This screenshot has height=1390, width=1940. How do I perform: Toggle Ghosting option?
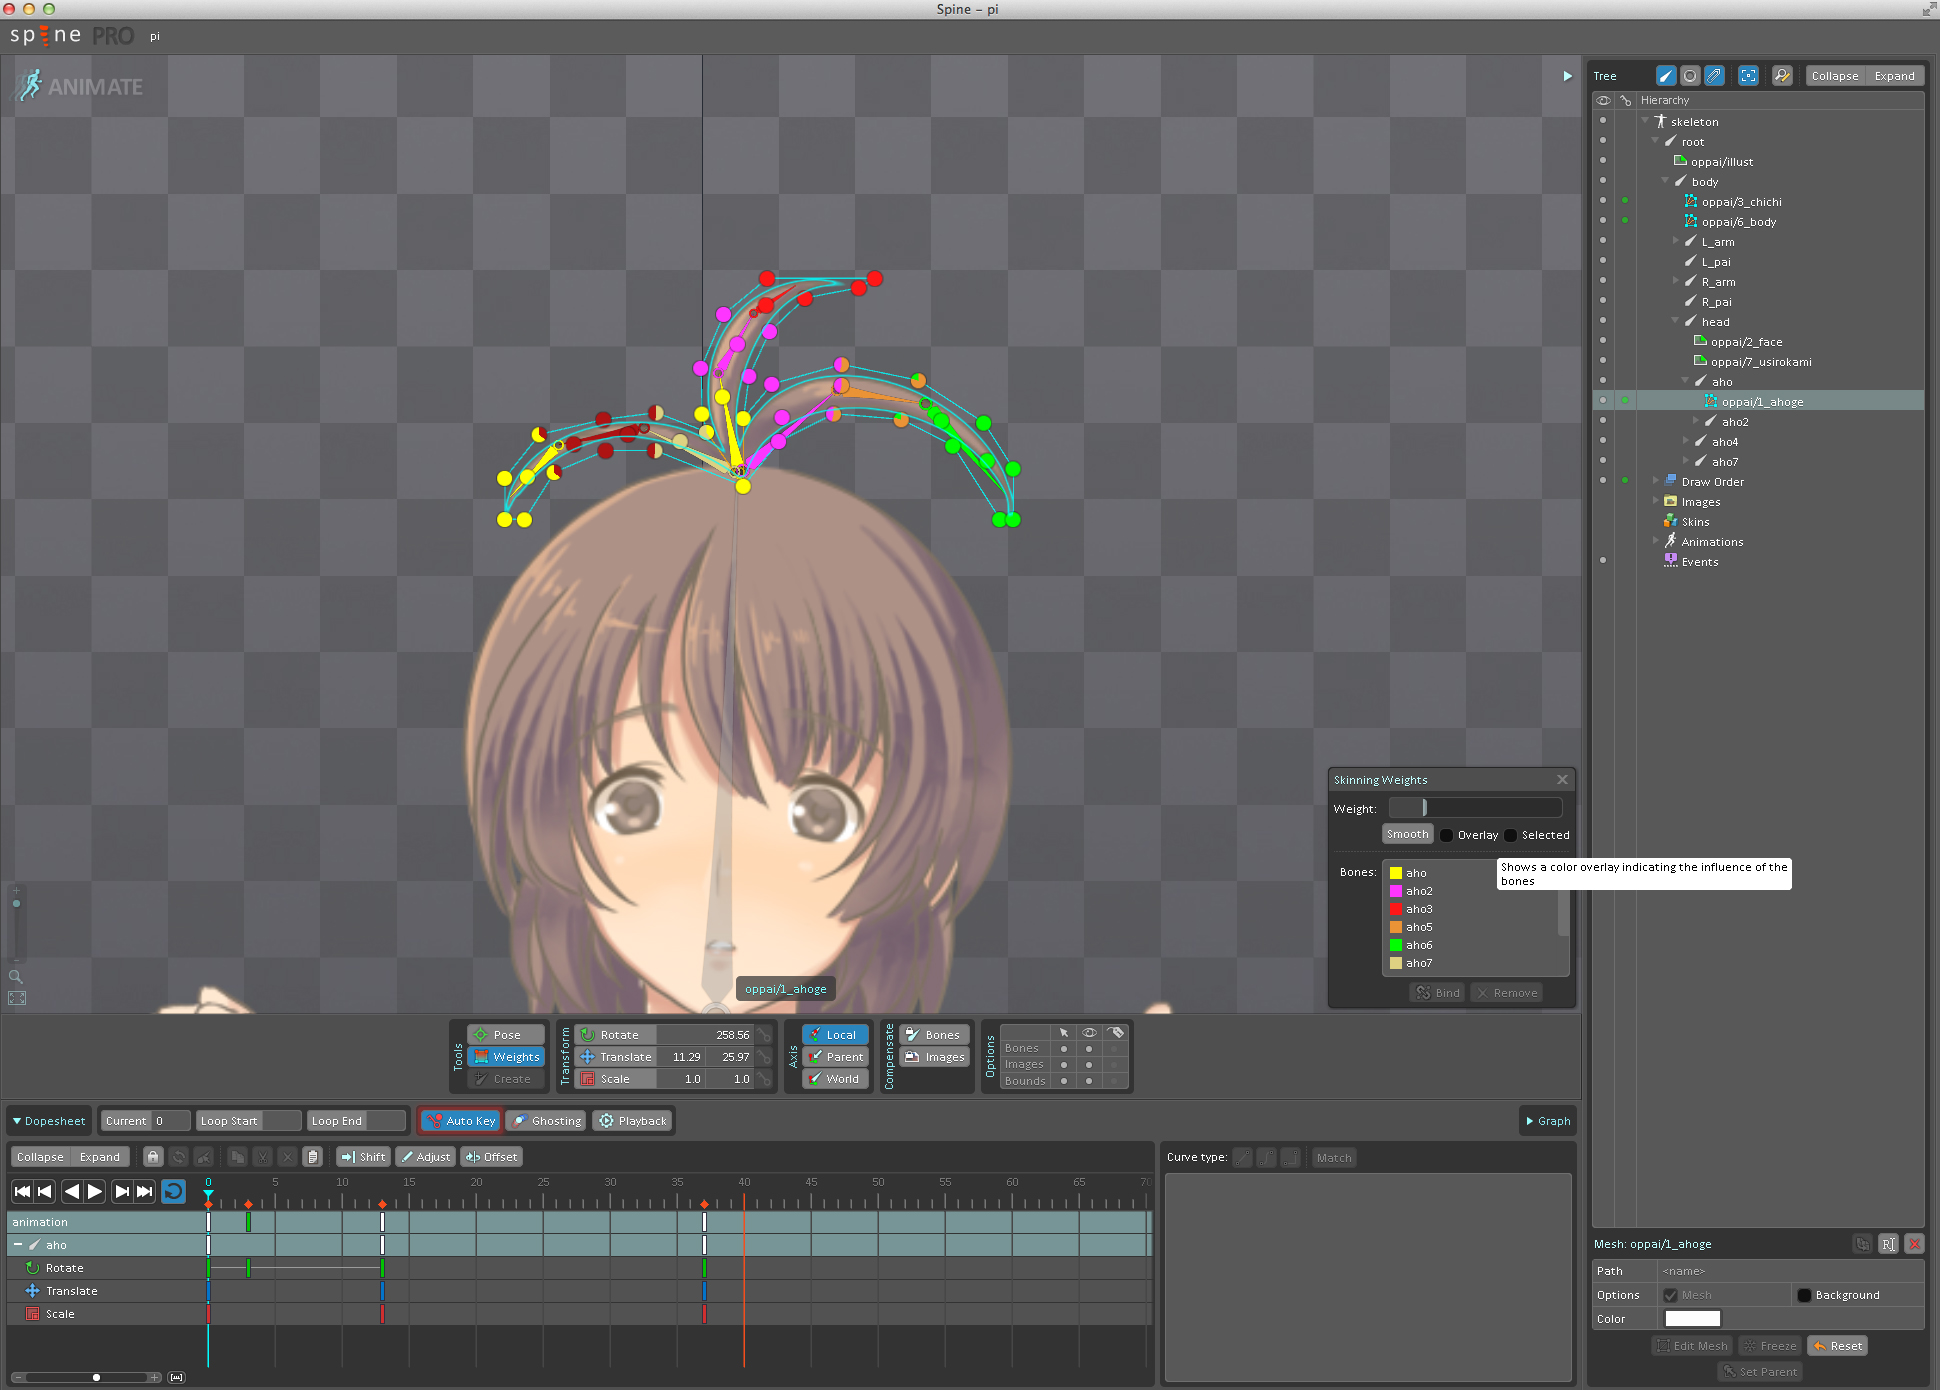(546, 1121)
